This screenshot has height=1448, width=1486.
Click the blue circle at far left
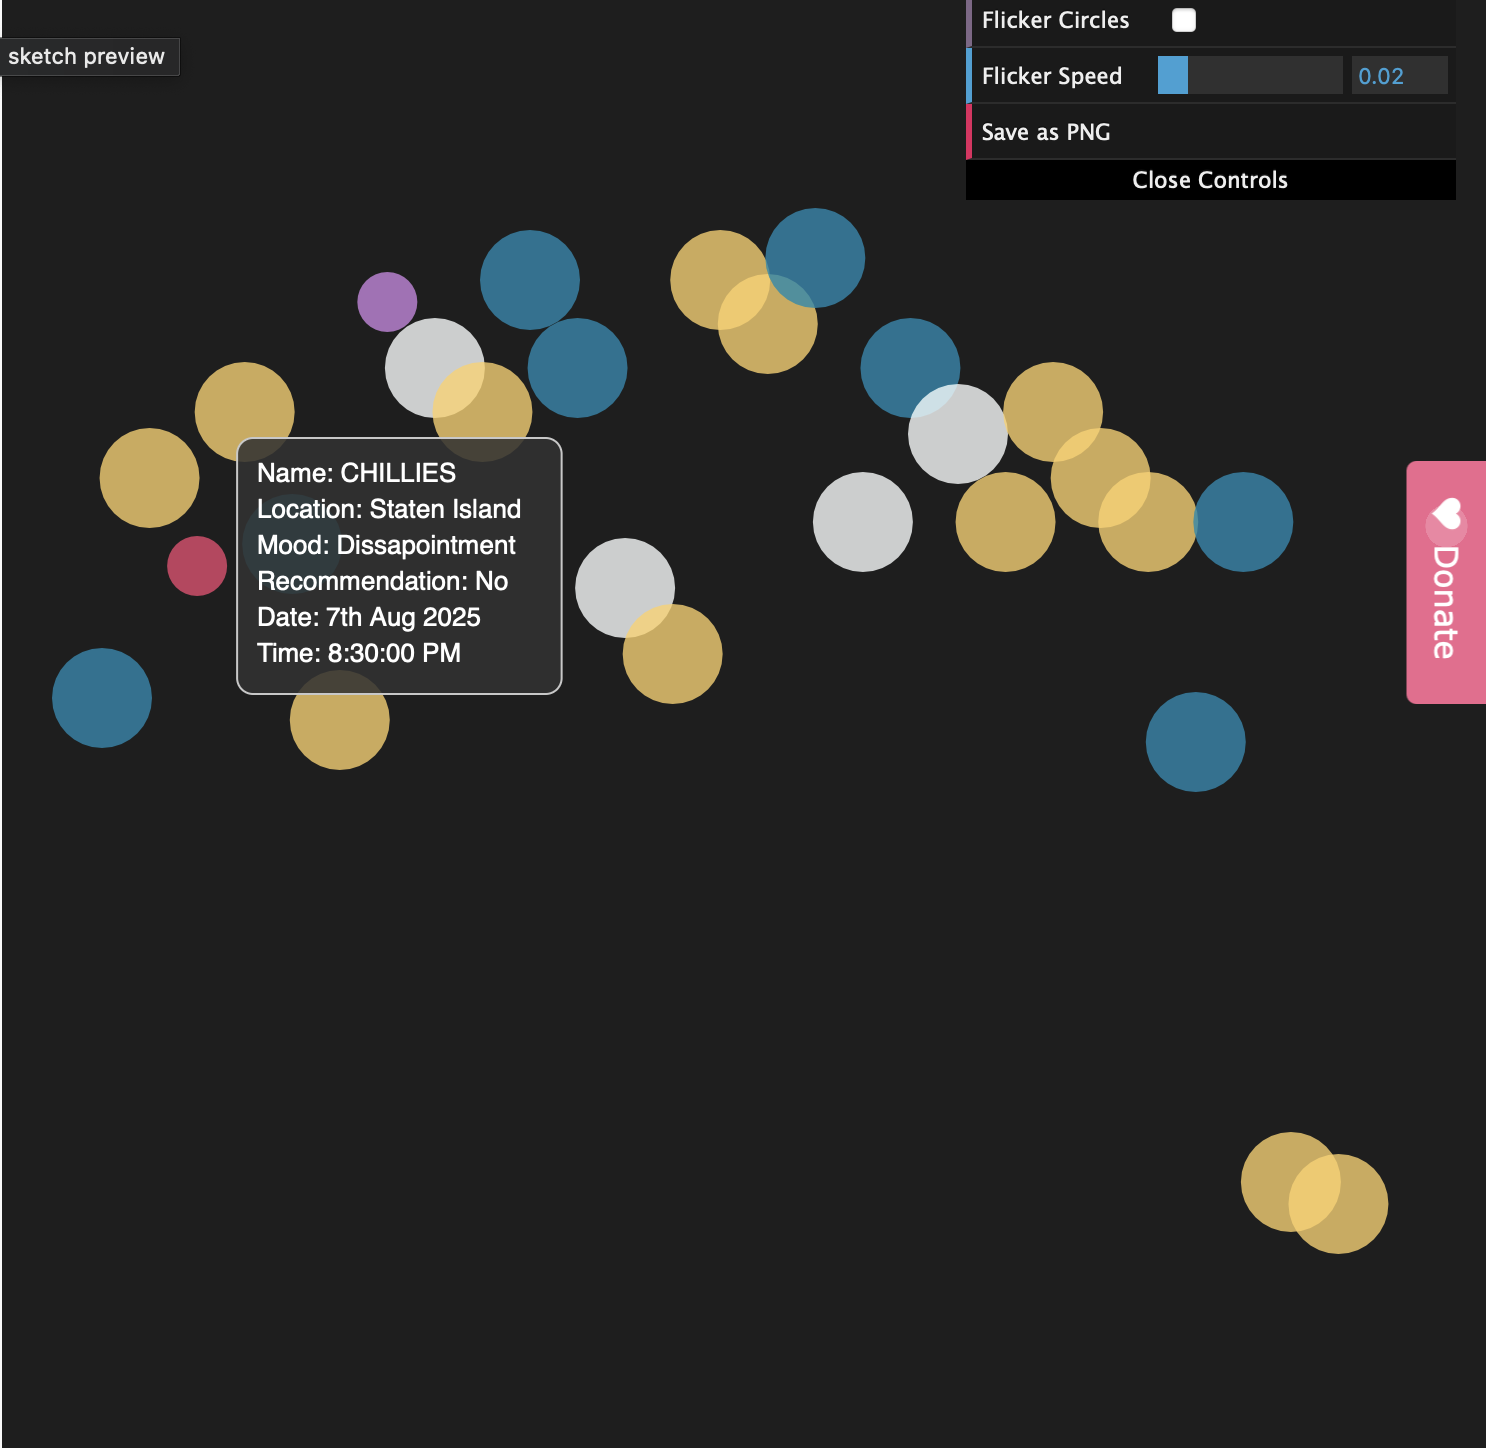click(x=102, y=698)
